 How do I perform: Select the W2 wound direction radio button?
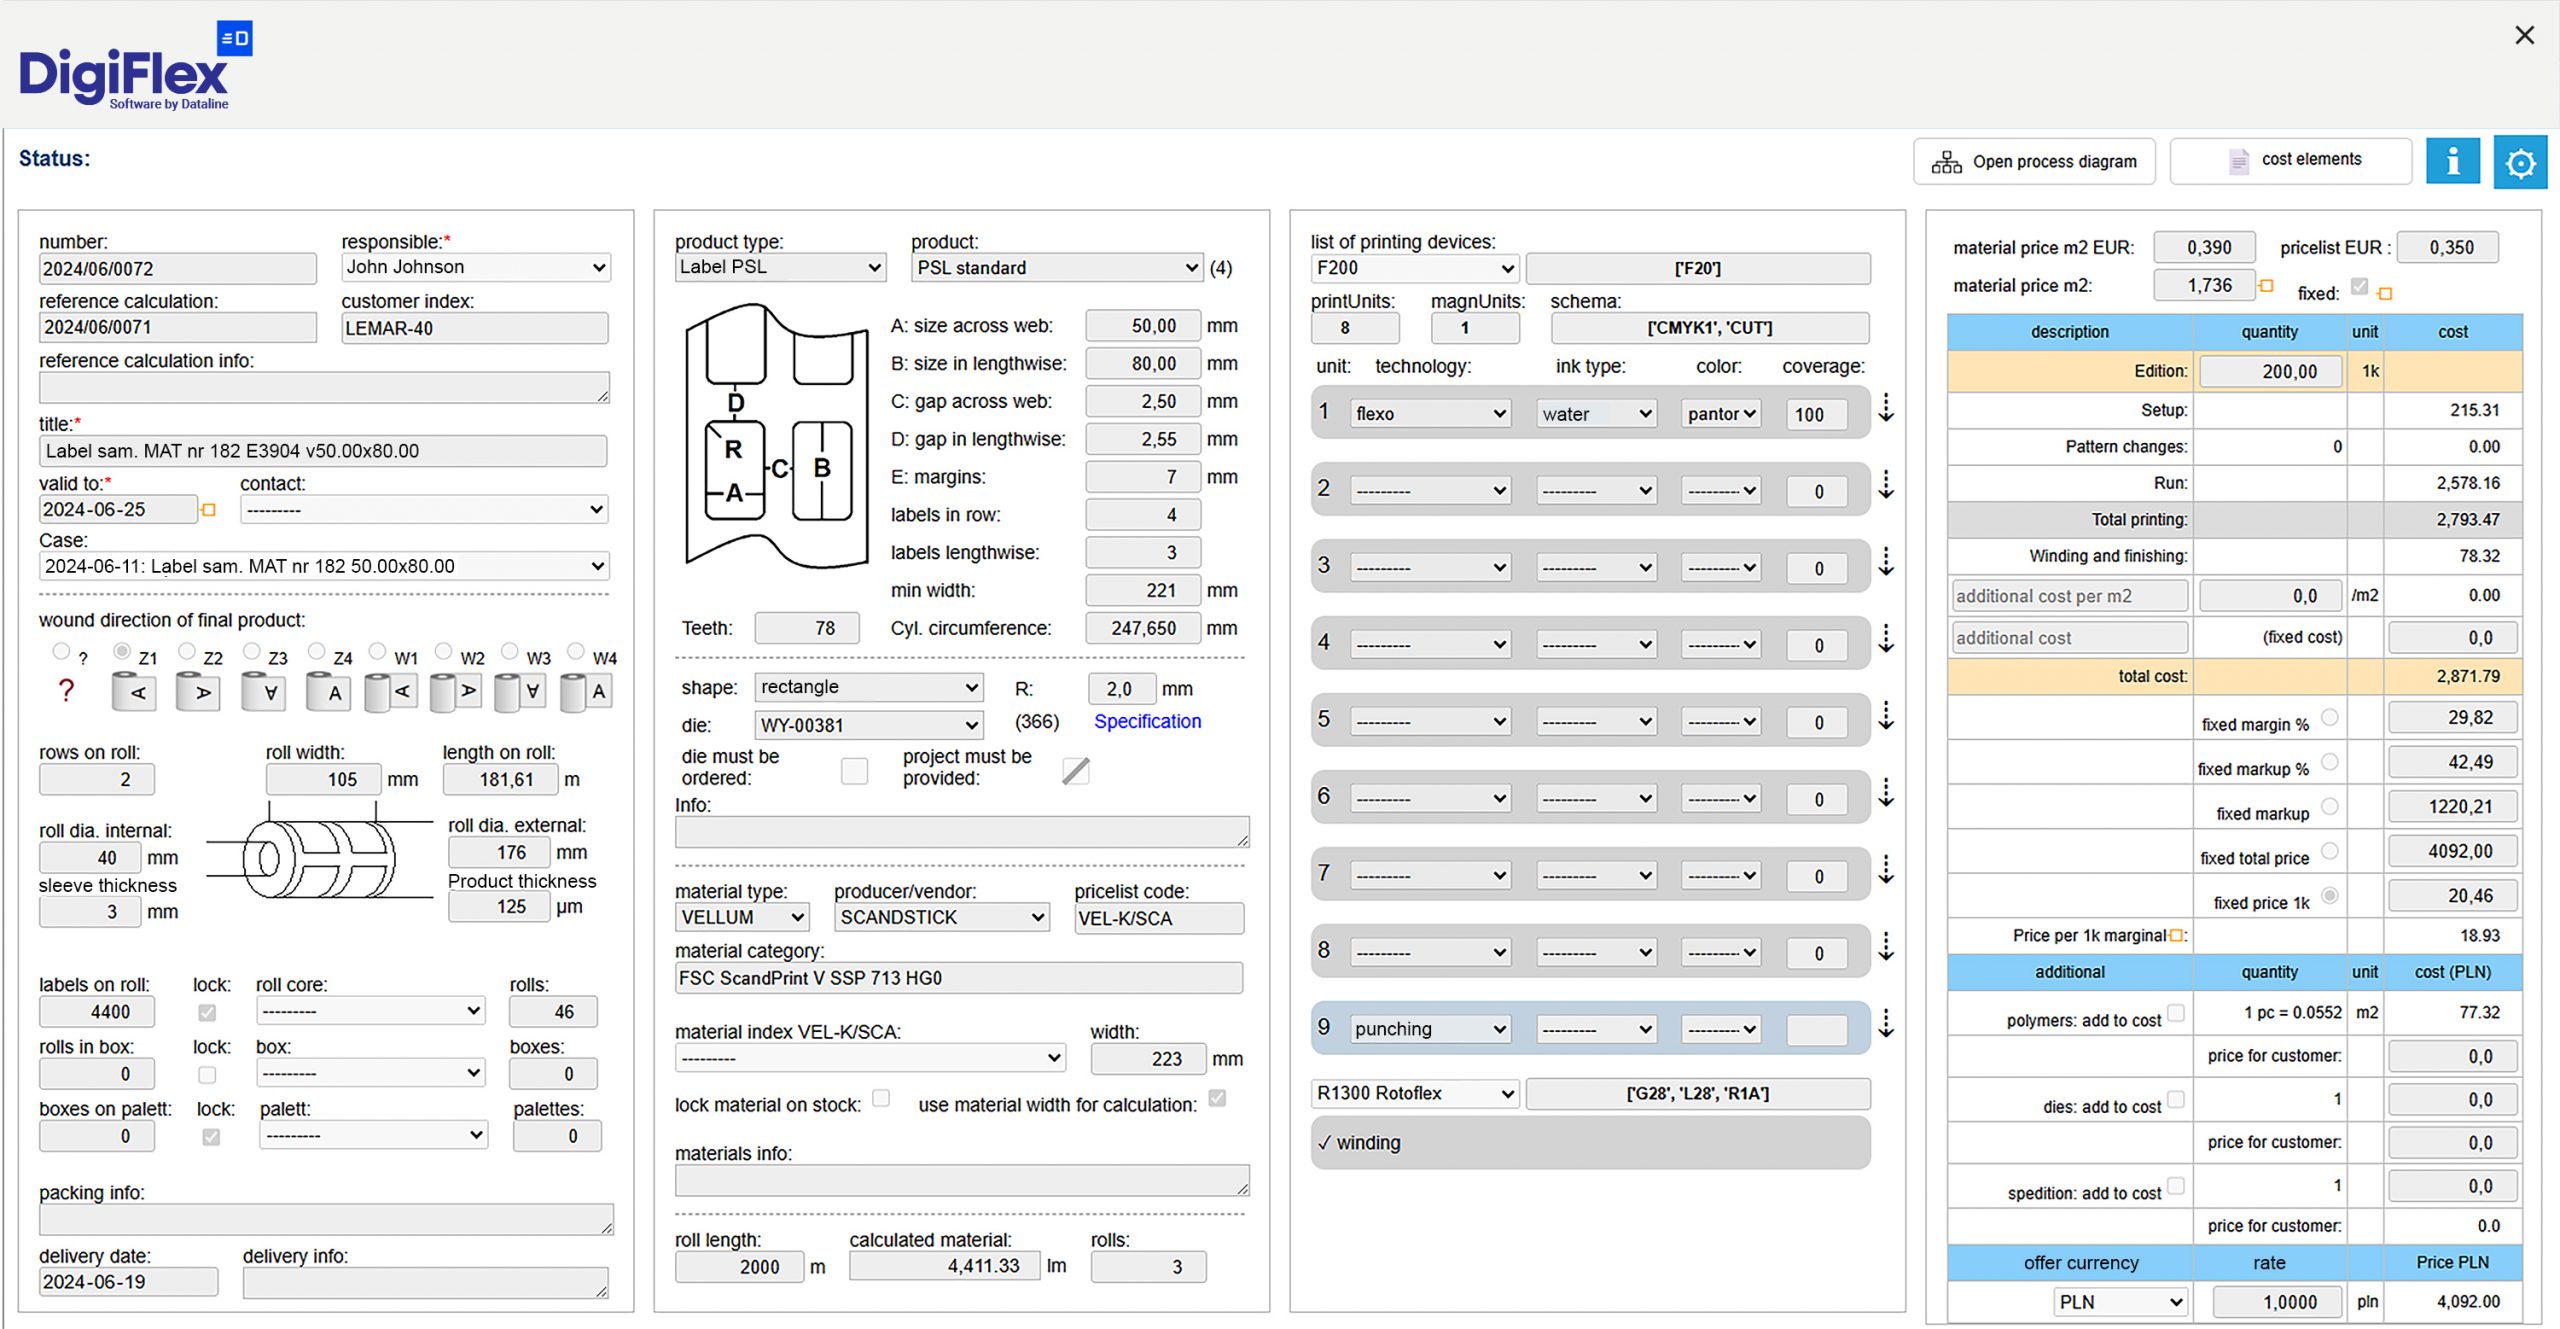[444, 651]
